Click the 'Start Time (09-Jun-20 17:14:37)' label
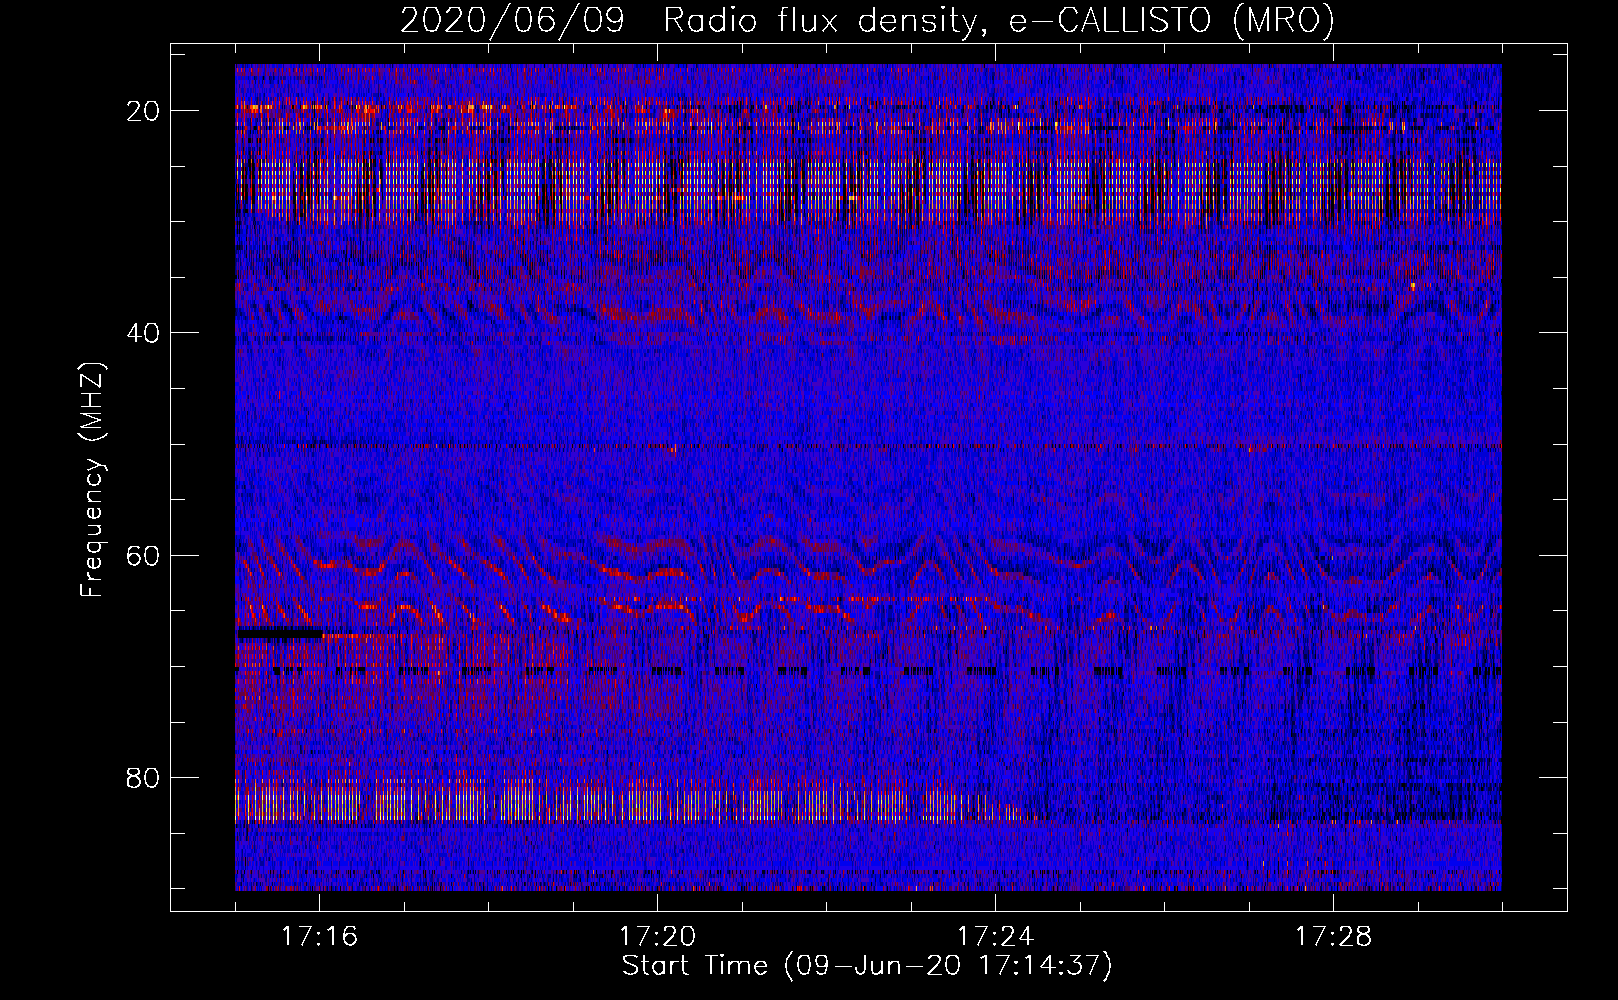This screenshot has width=1618, height=1000. [867, 966]
